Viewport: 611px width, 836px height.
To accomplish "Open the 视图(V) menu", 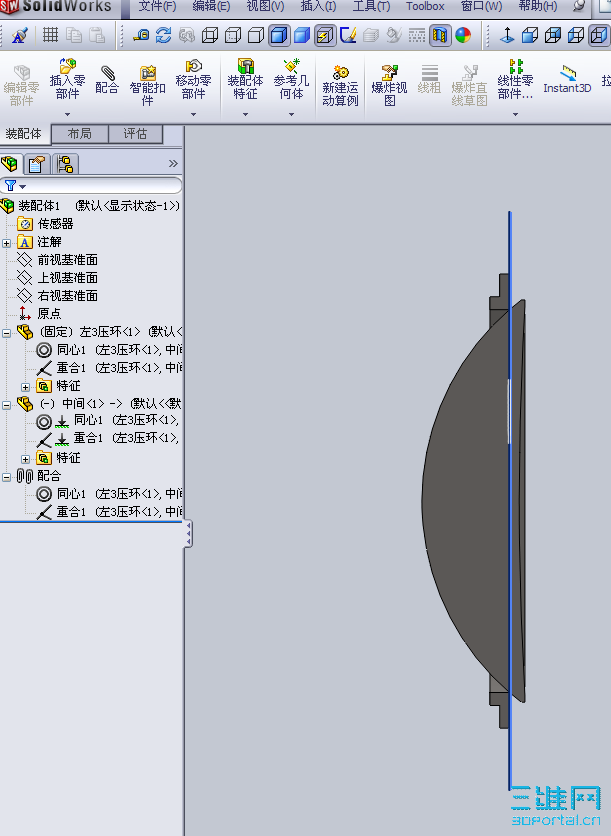I will [265, 6].
